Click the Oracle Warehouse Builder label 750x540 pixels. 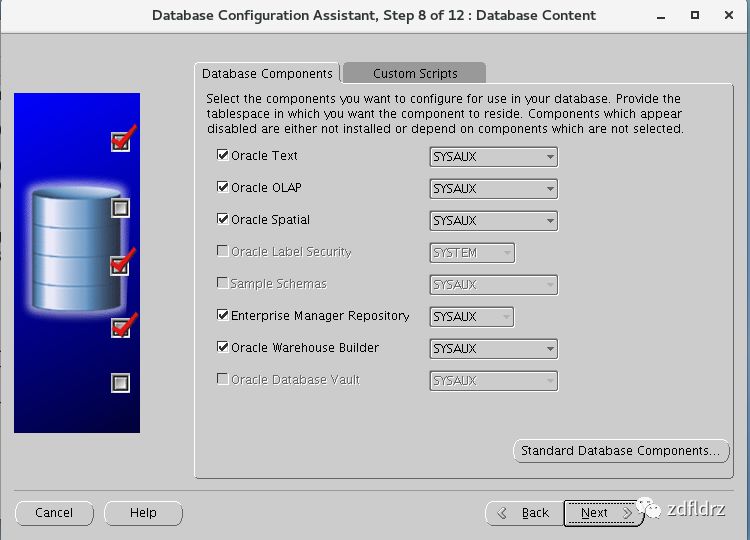pyautogui.click(x=305, y=348)
